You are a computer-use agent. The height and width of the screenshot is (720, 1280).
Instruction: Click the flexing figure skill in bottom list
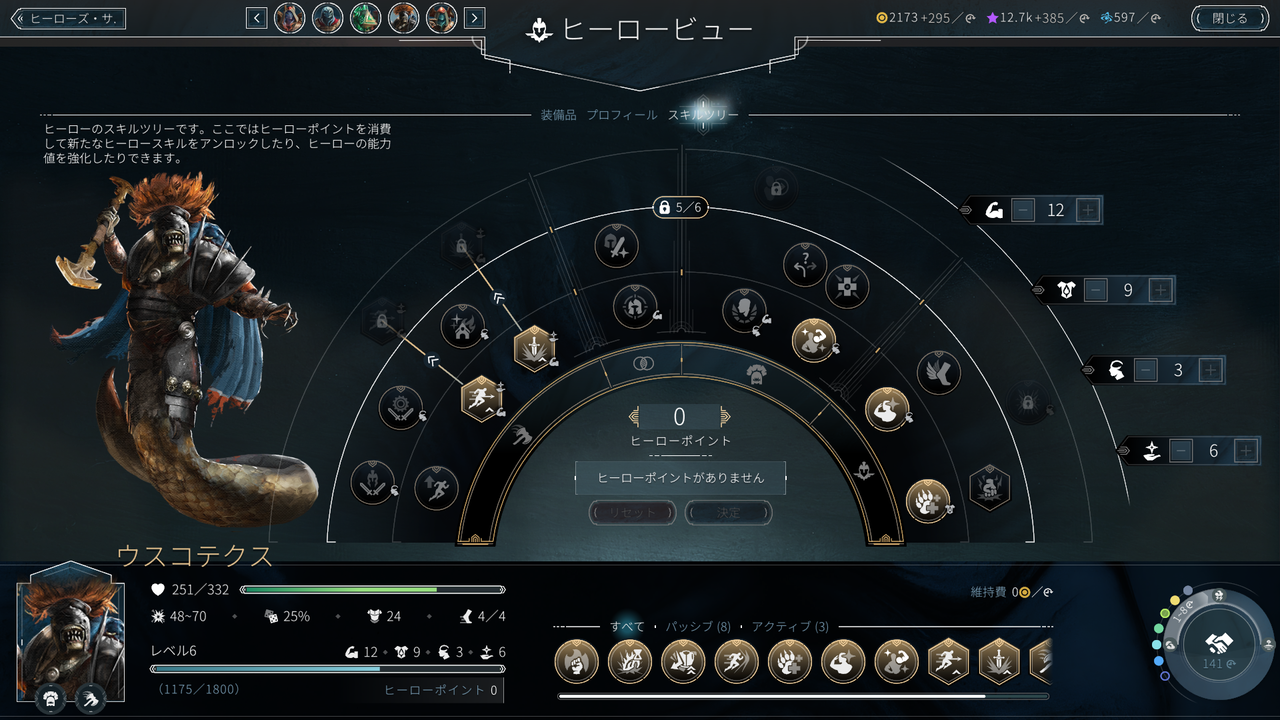click(897, 661)
